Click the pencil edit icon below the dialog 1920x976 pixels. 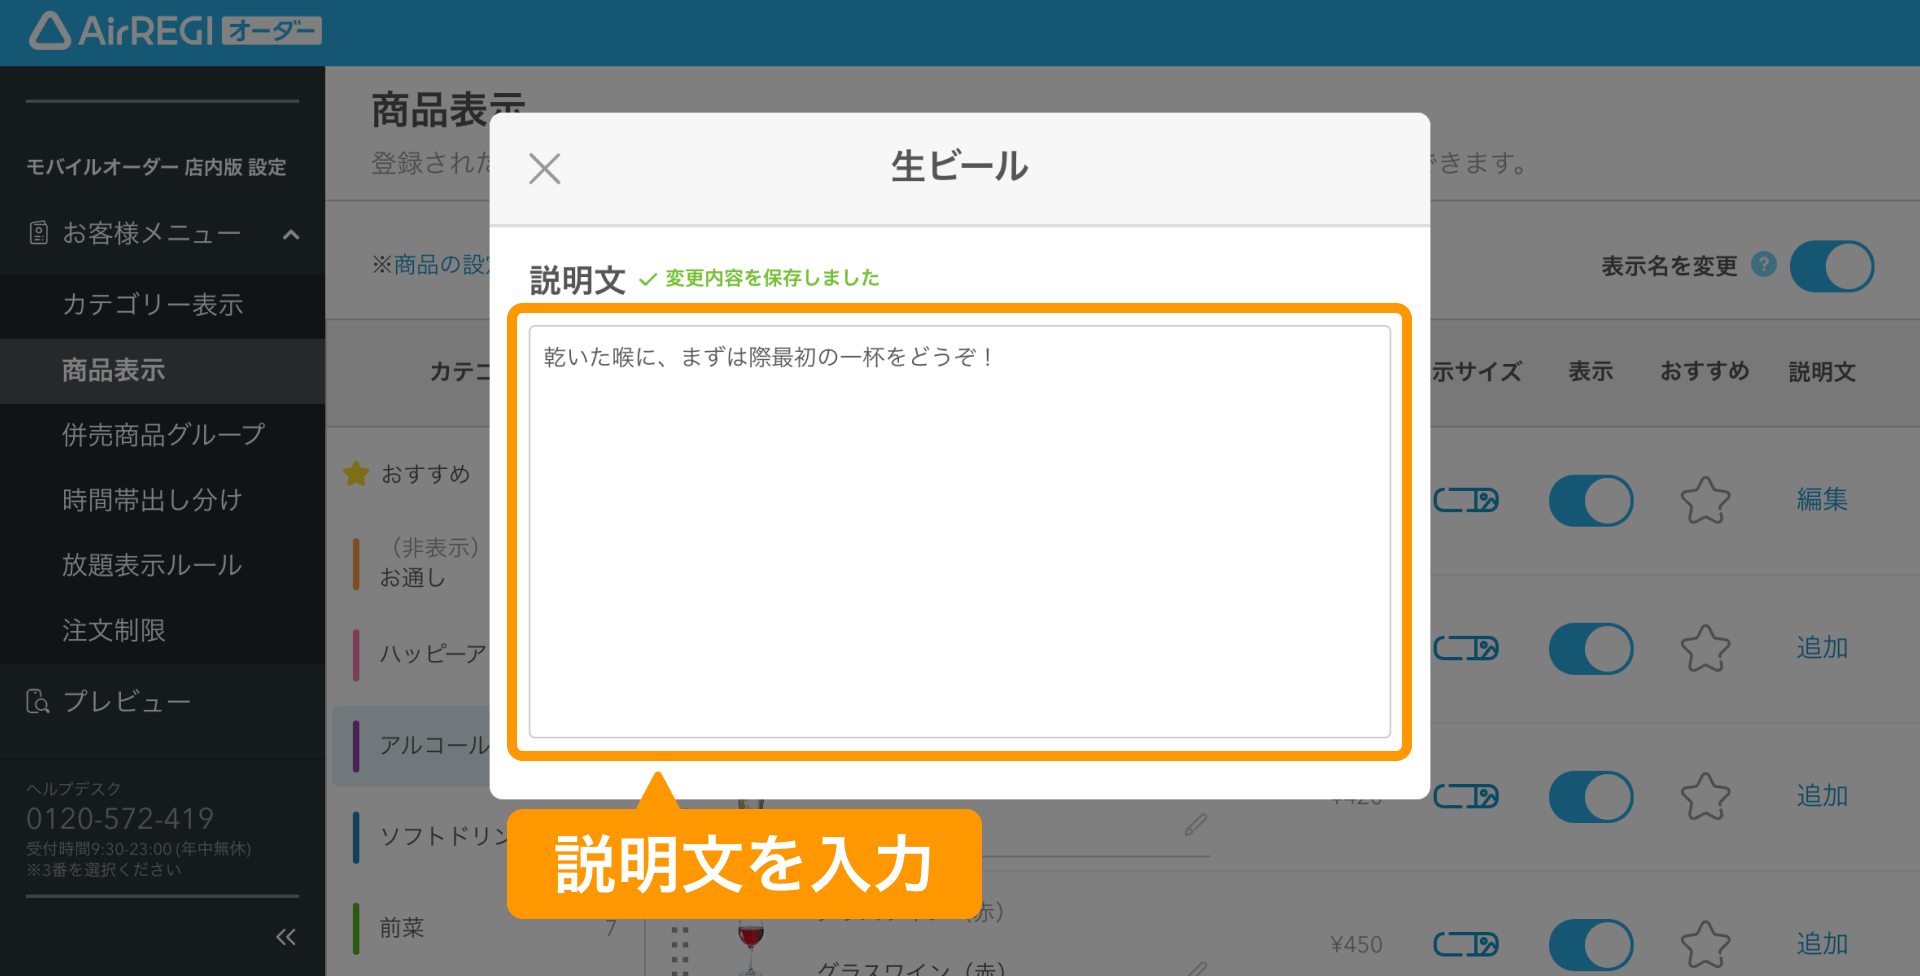[x=1196, y=824]
